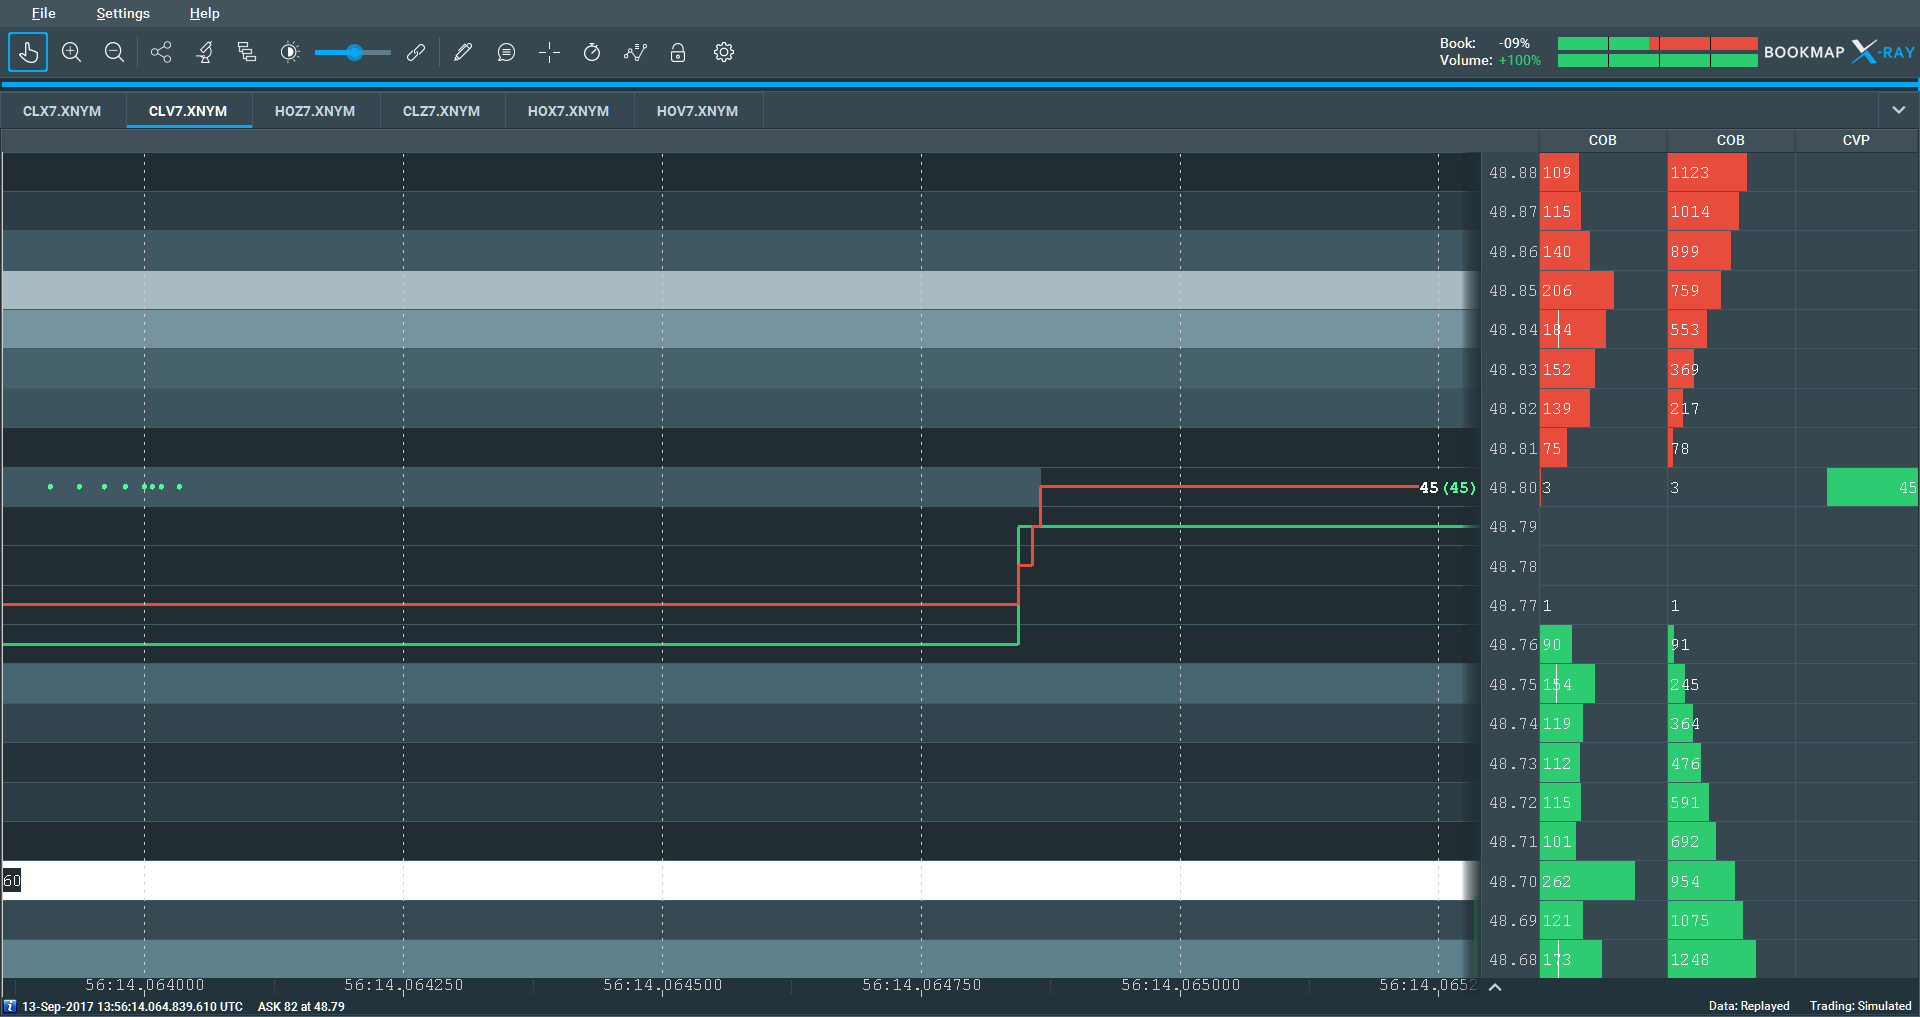1920x1017 pixels.
Task: Toggle the crosshair cursor icon
Action: point(549,52)
